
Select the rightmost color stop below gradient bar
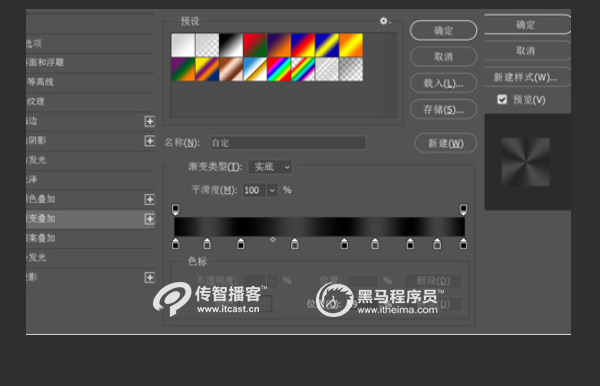coord(463,243)
